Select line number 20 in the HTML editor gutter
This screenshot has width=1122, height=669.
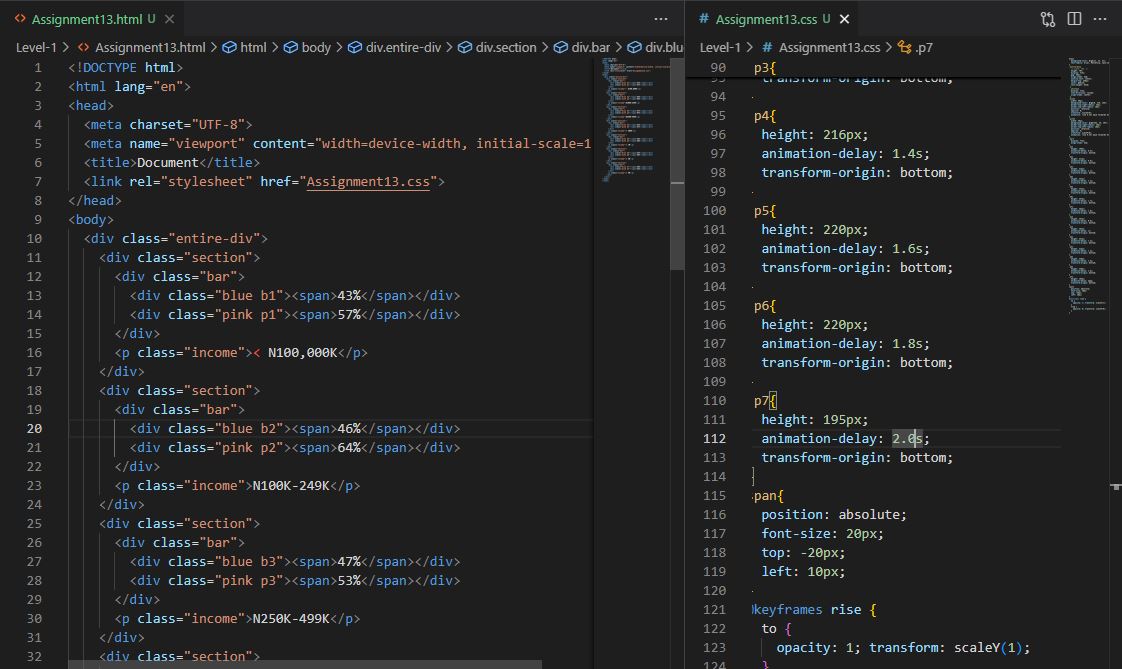pyautogui.click(x=34, y=428)
